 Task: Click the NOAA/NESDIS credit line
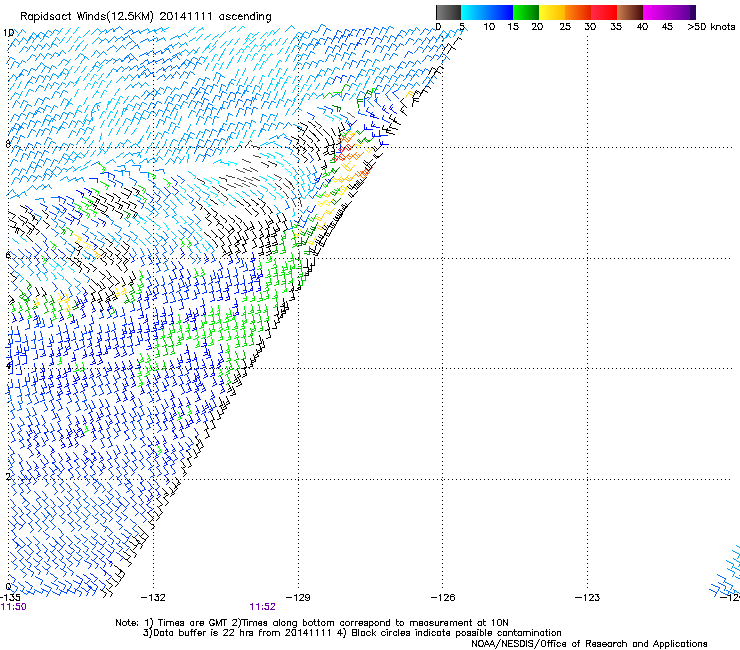coord(589,644)
